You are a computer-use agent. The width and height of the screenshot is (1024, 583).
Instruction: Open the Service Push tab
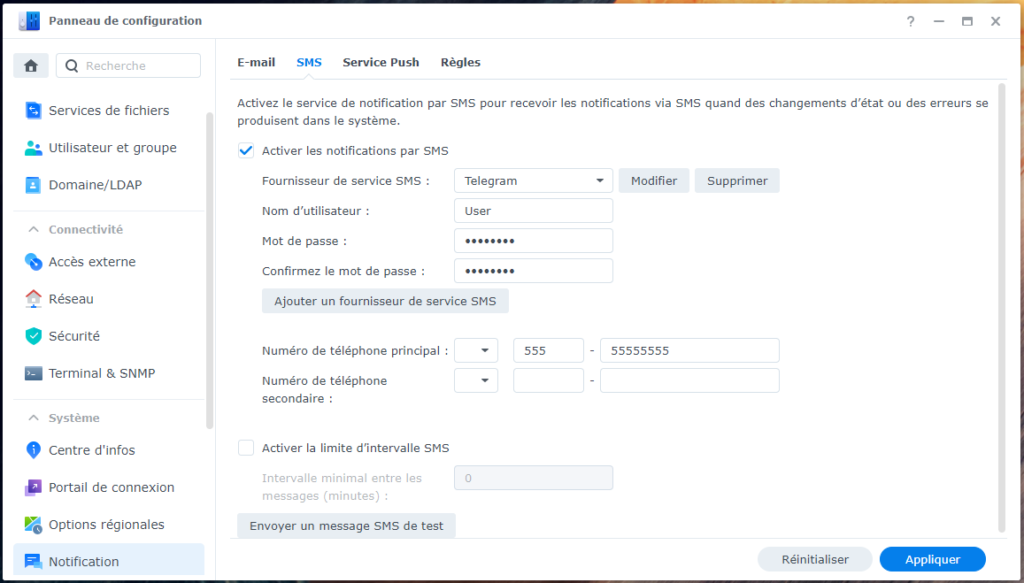point(381,62)
